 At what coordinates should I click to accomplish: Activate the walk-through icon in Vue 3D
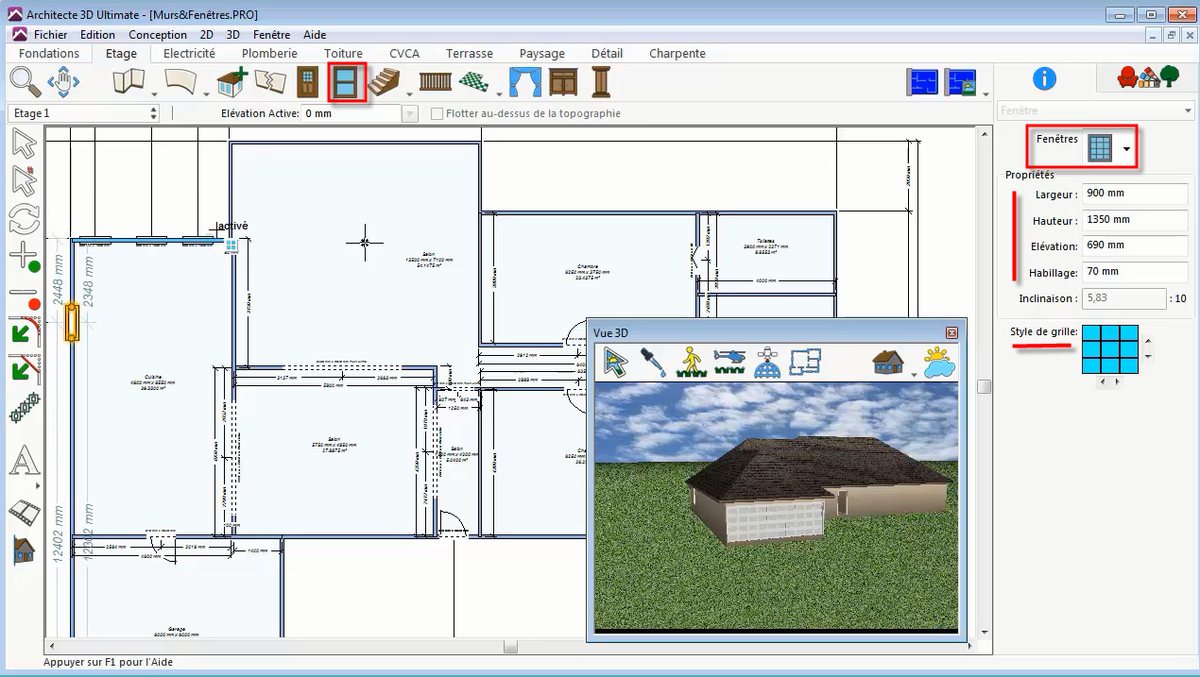tap(692, 361)
